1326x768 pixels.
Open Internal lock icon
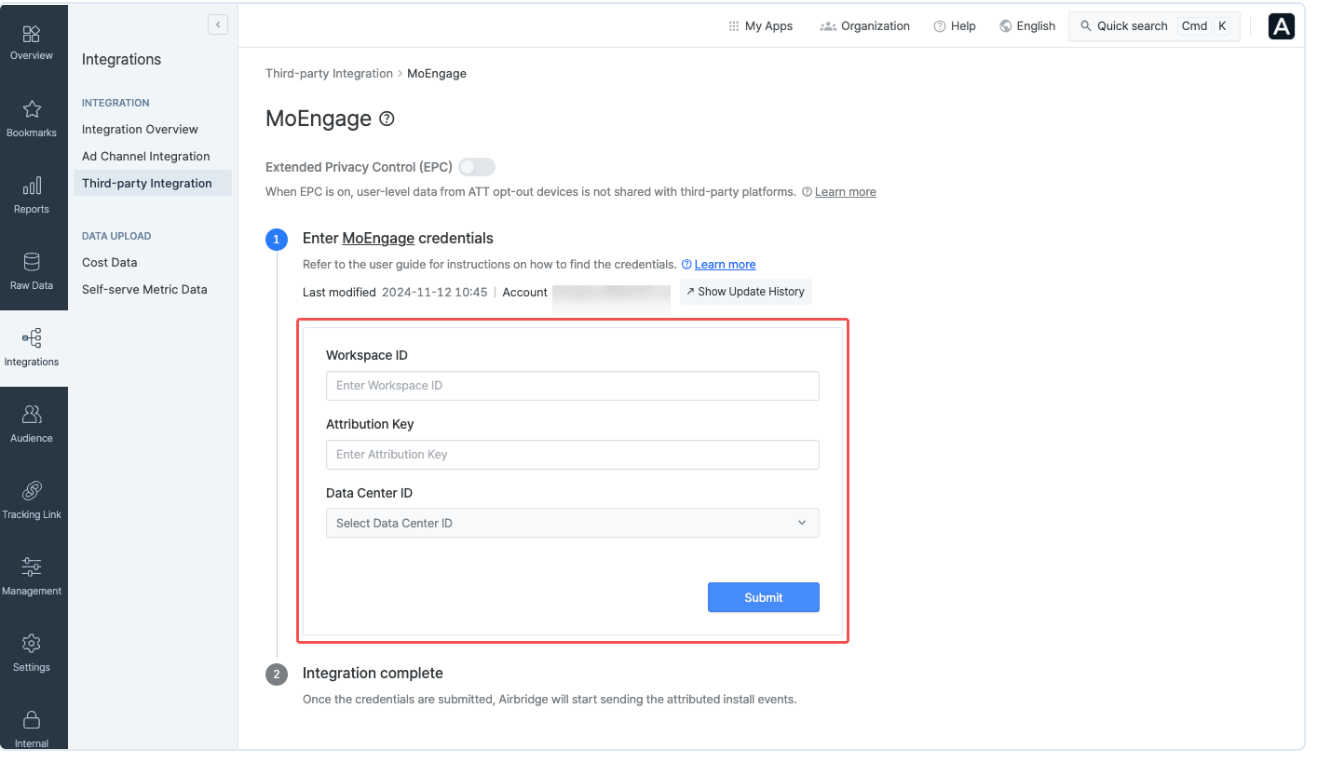pos(31,719)
